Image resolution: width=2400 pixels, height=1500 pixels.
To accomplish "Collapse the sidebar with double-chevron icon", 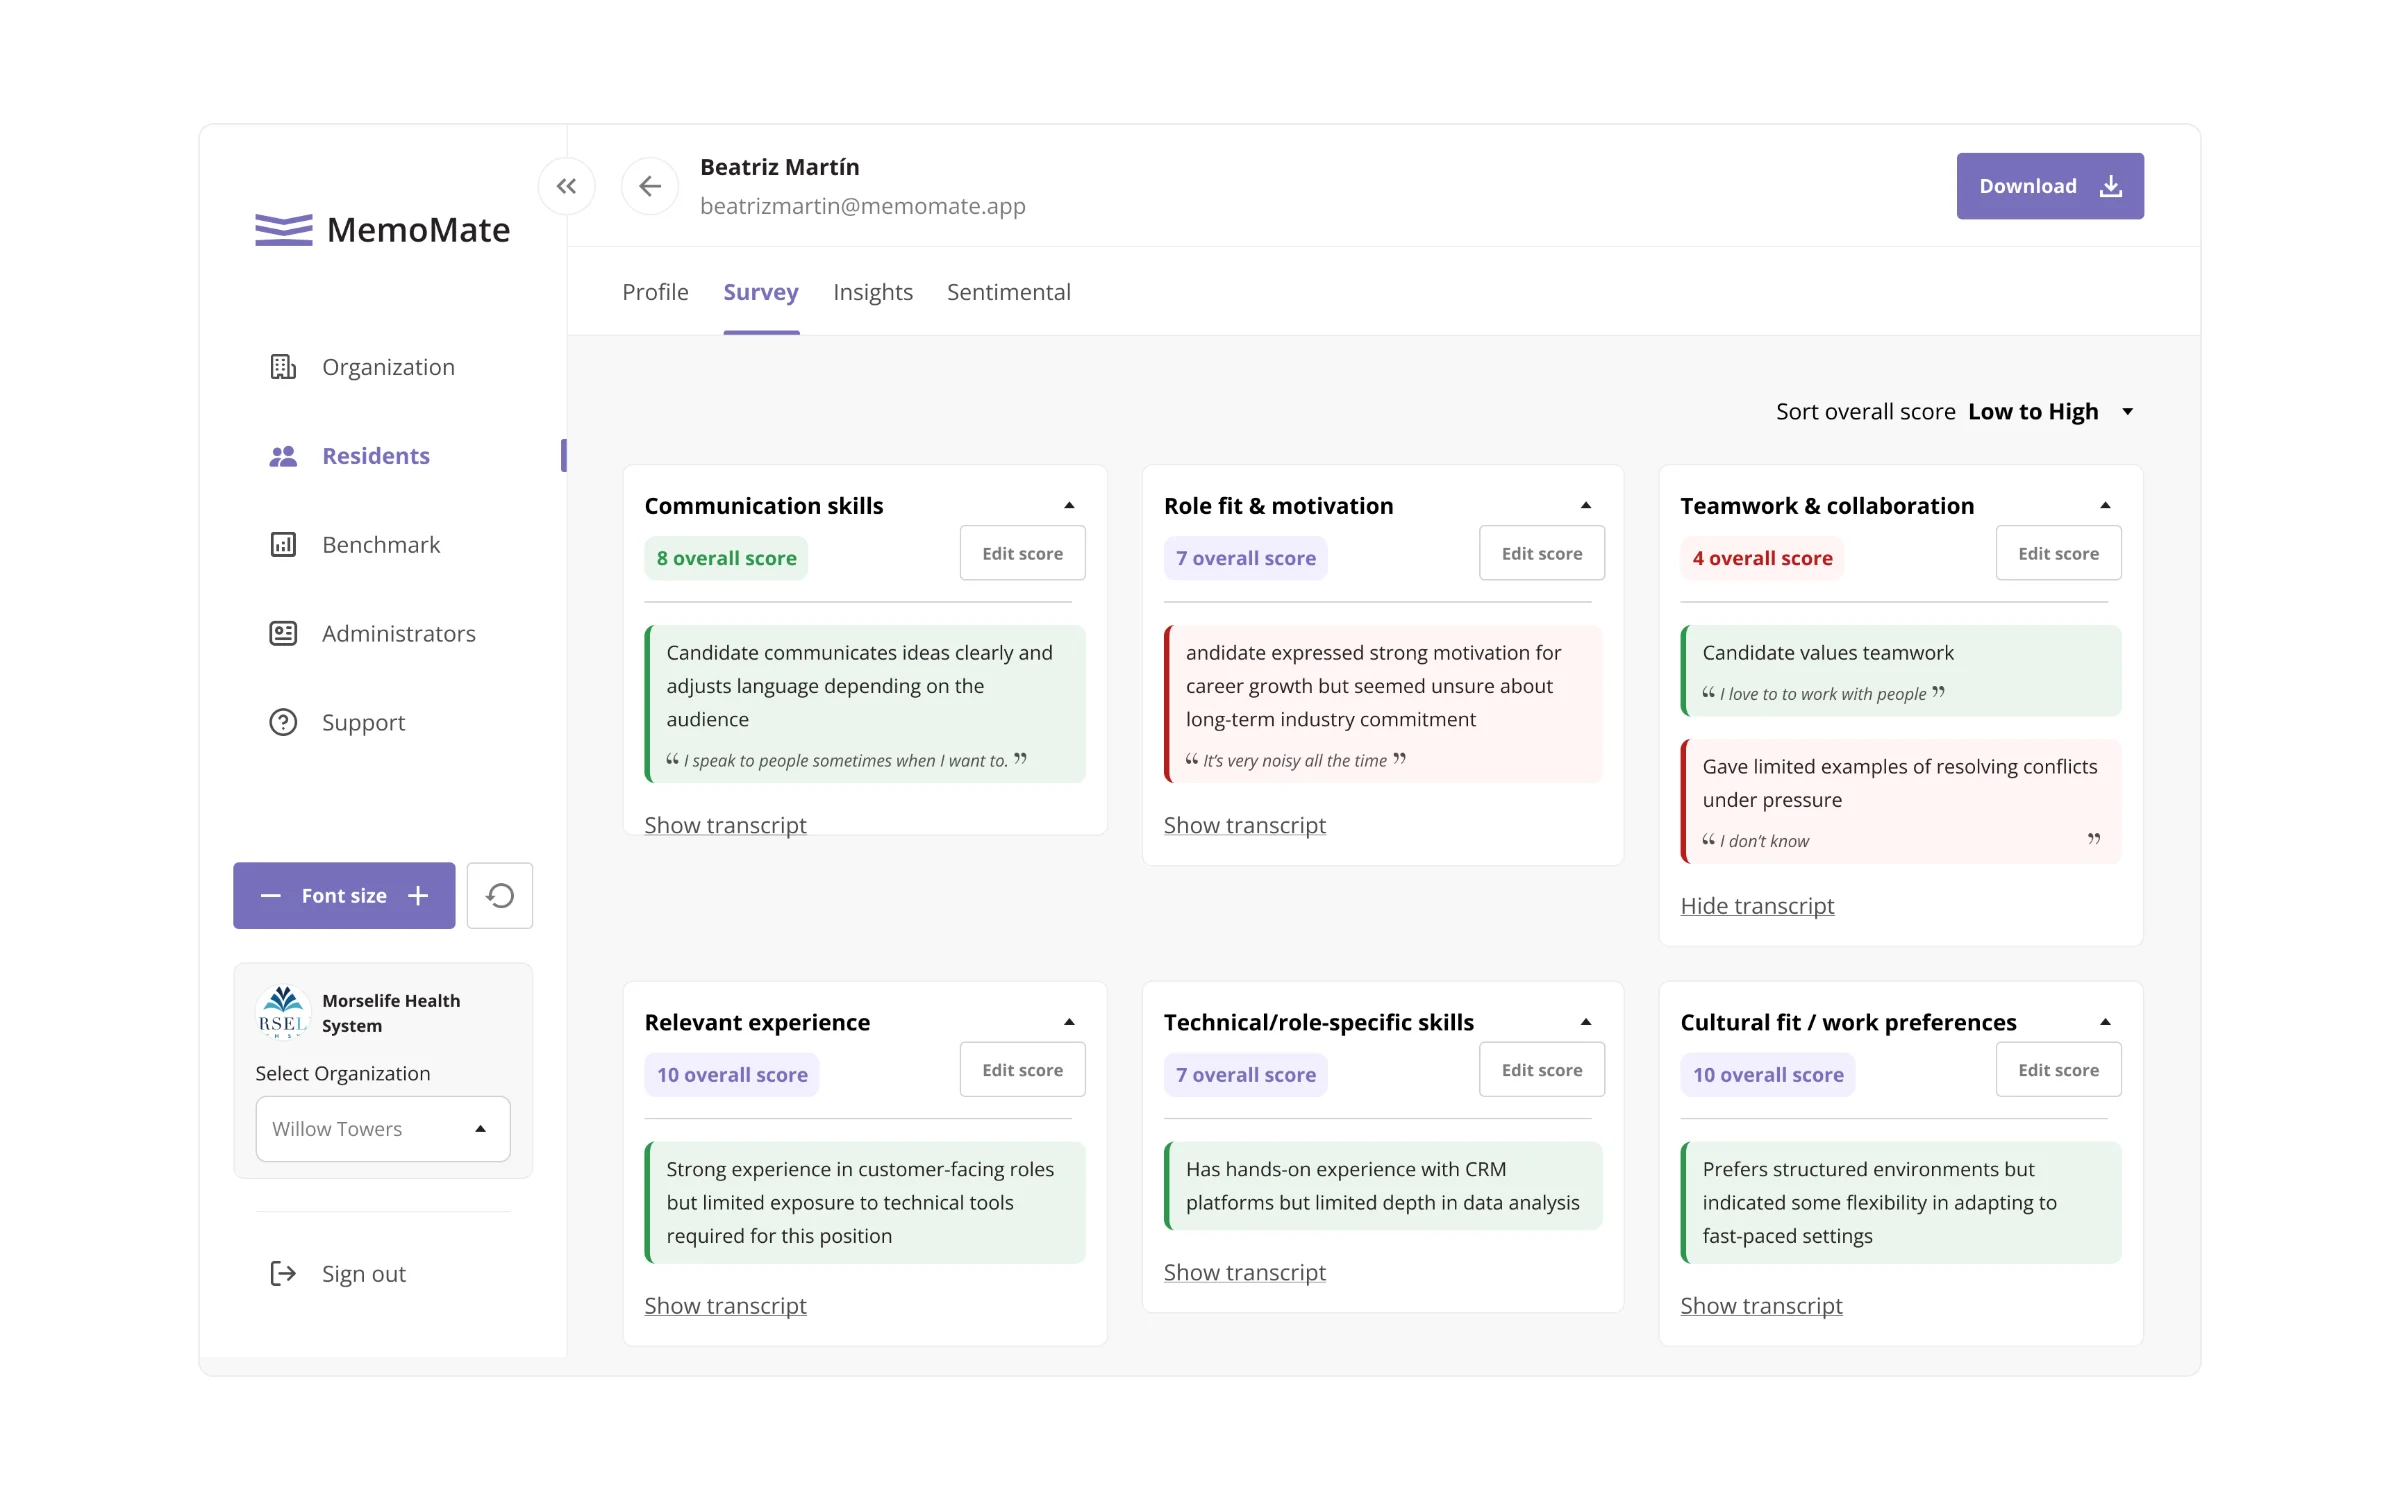I will [x=566, y=186].
